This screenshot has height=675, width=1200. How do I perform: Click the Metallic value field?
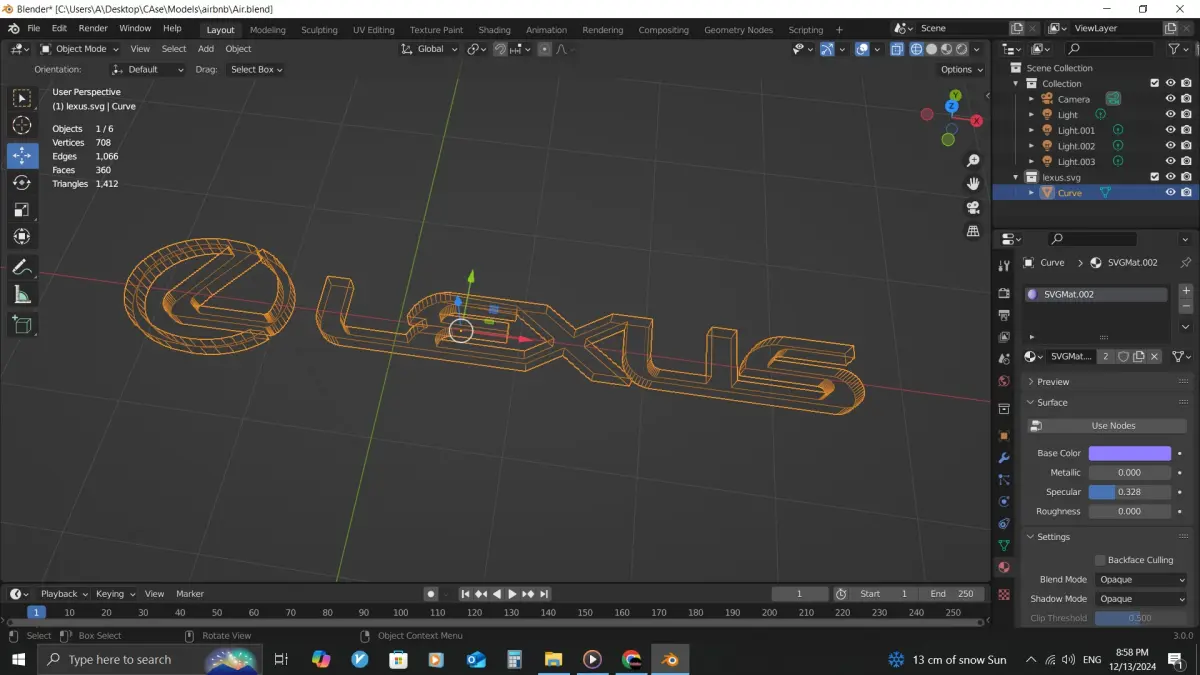coord(1129,472)
